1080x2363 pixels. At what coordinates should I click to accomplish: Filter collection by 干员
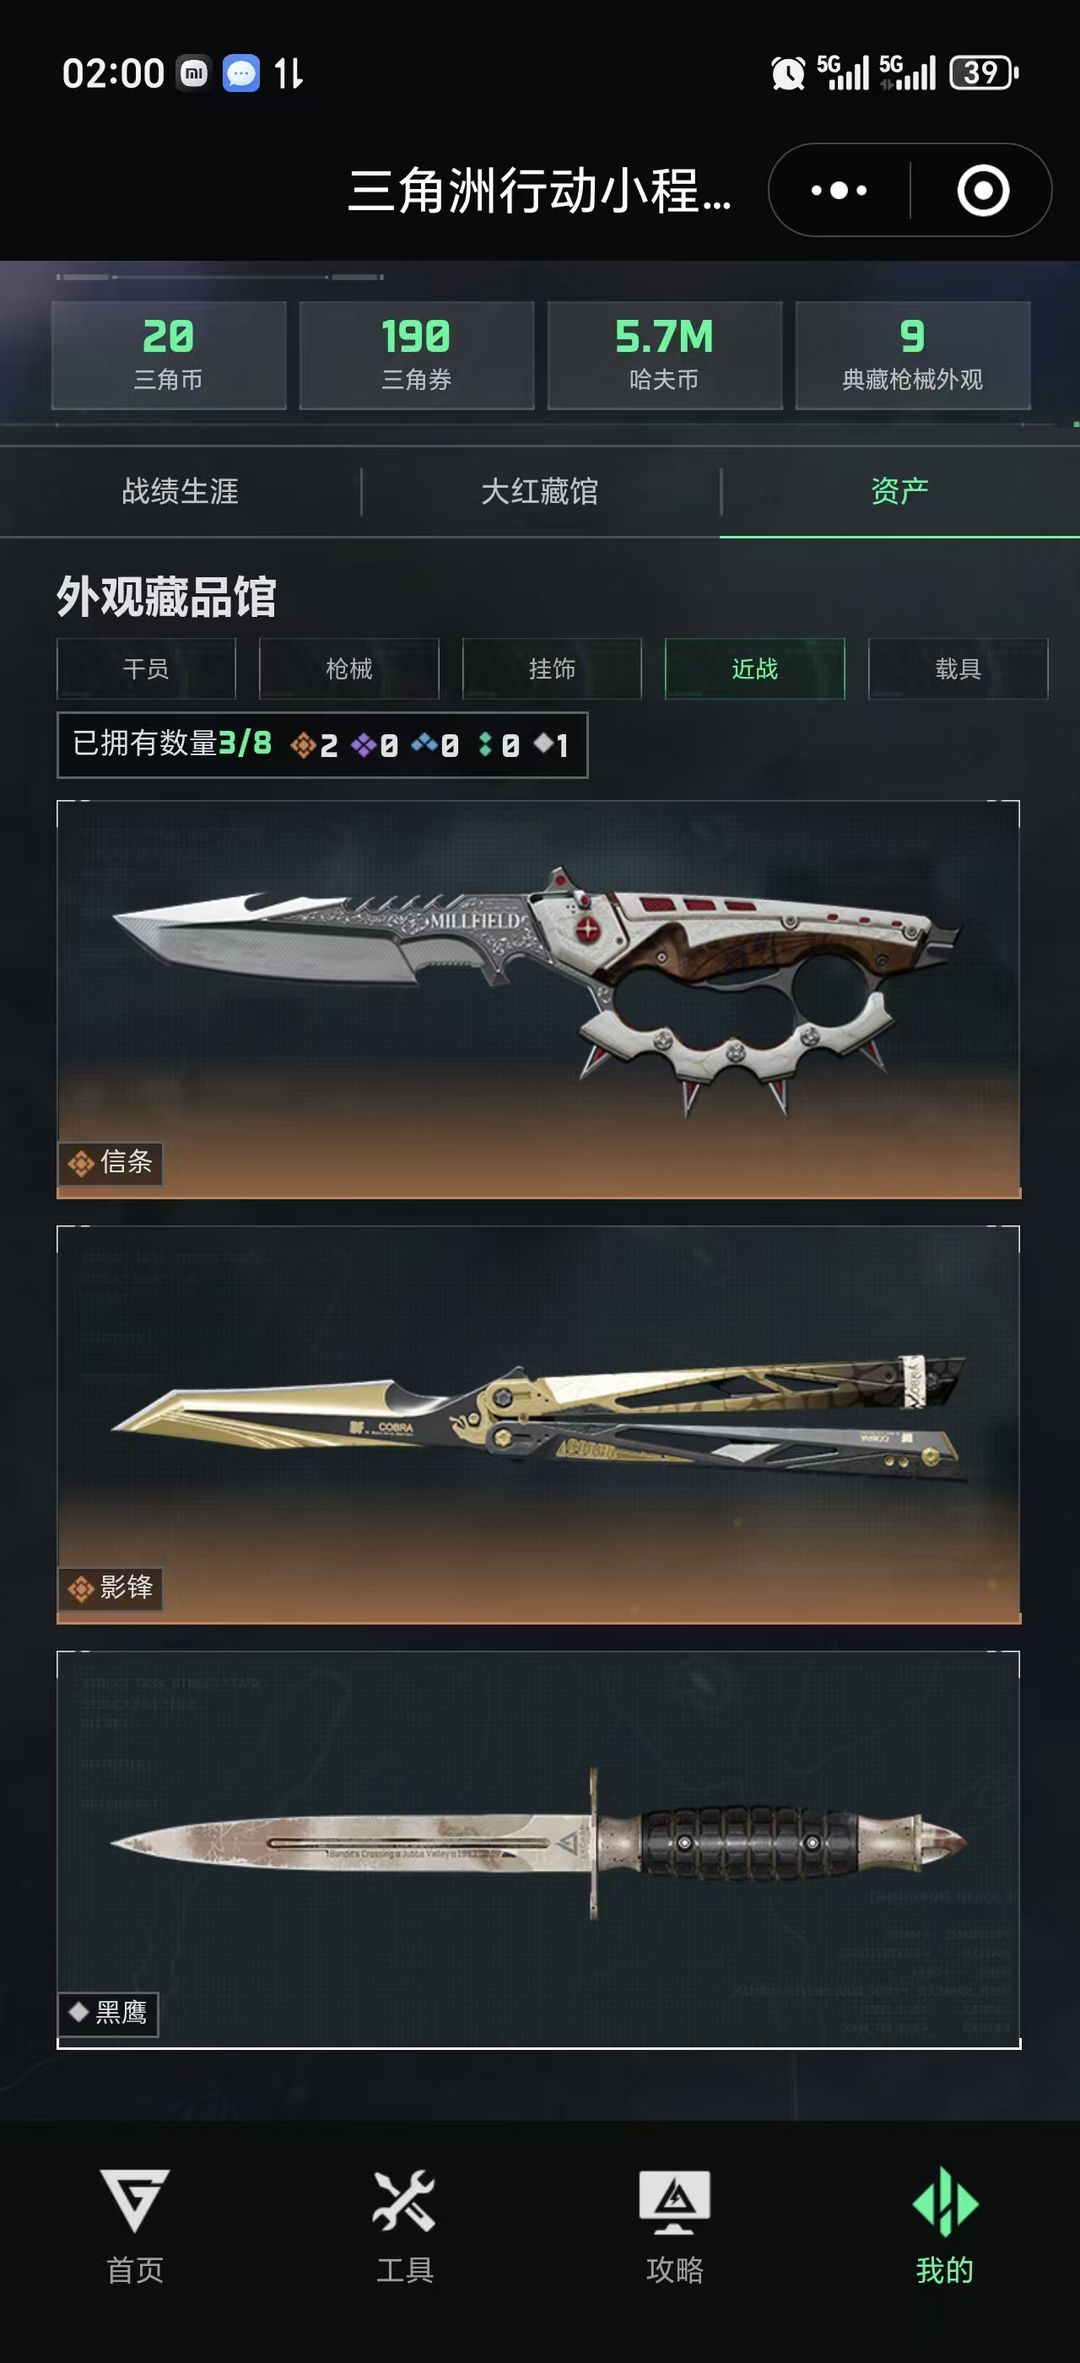pyautogui.click(x=146, y=668)
